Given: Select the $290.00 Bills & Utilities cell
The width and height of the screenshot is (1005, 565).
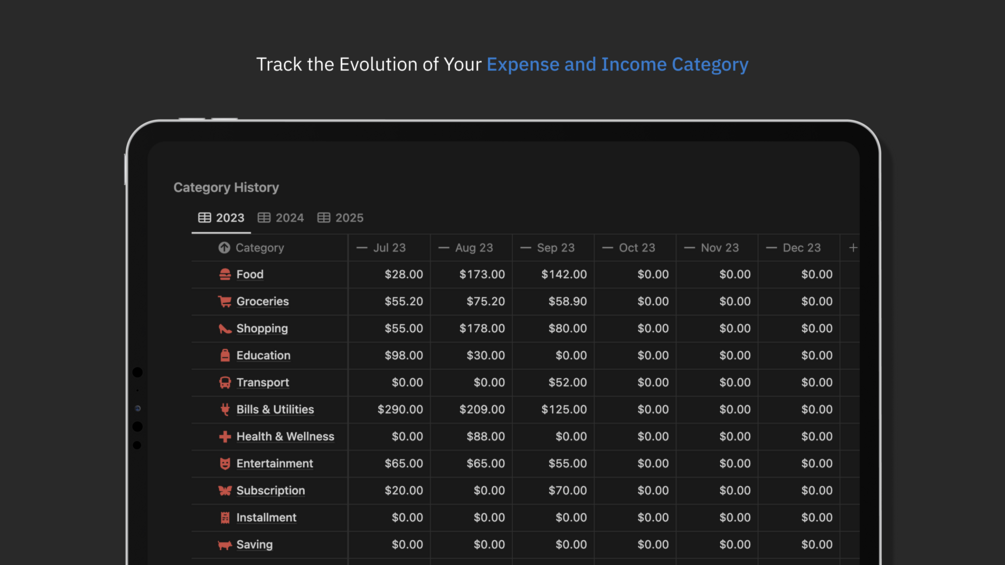Looking at the screenshot, I should (389, 409).
